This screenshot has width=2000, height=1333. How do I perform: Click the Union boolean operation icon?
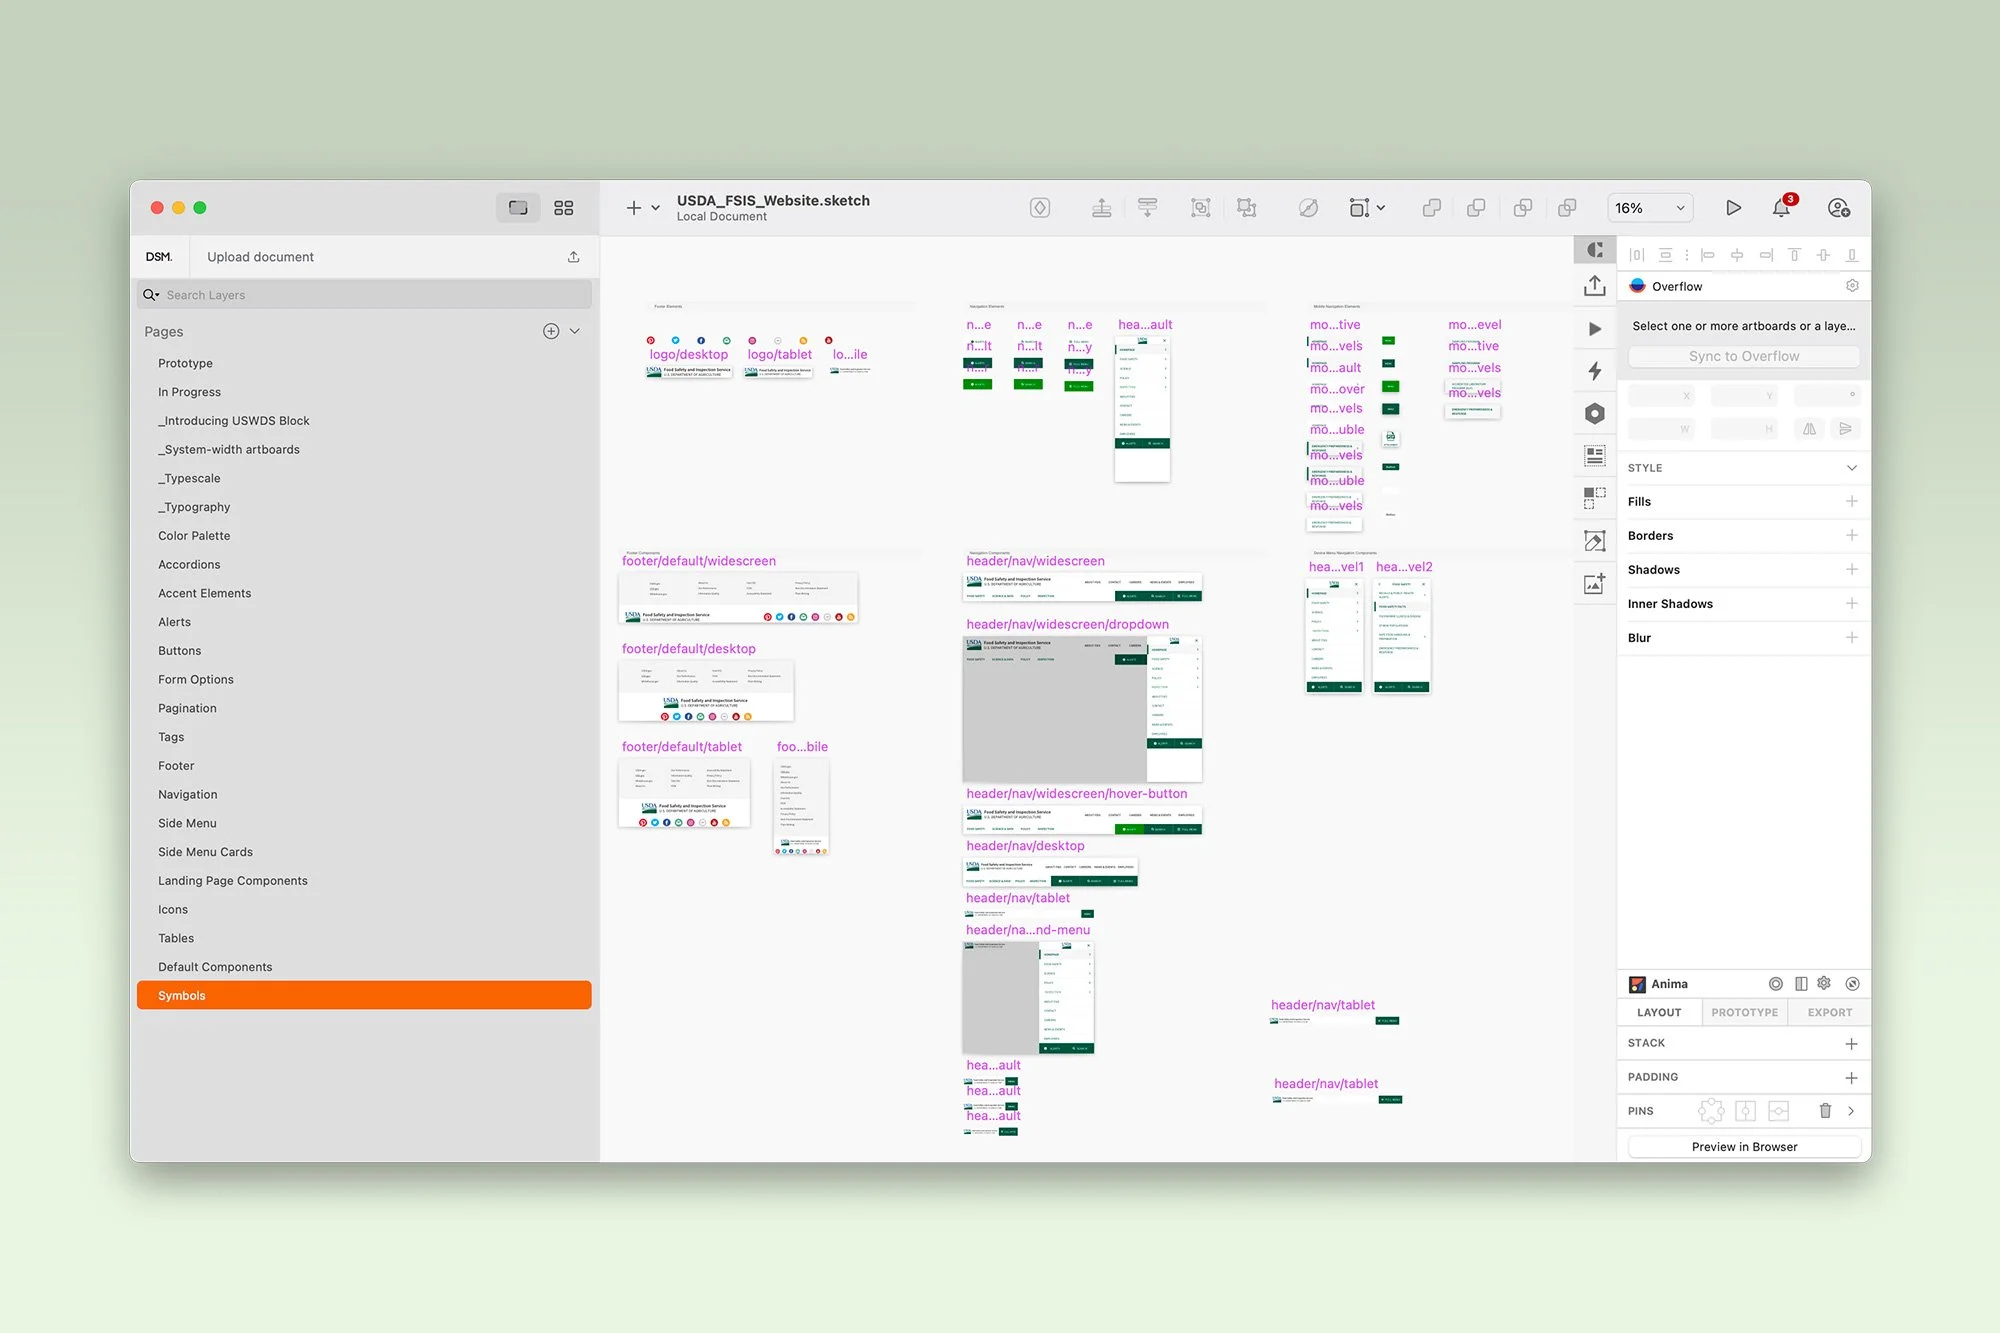(x=1432, y=208)
